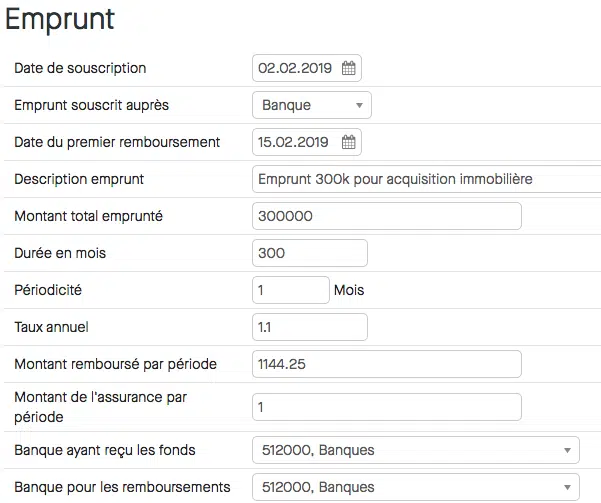Select the Montant remboursé par période field
The width and height of the screenshot is (601, 503).
coord(387,364)
